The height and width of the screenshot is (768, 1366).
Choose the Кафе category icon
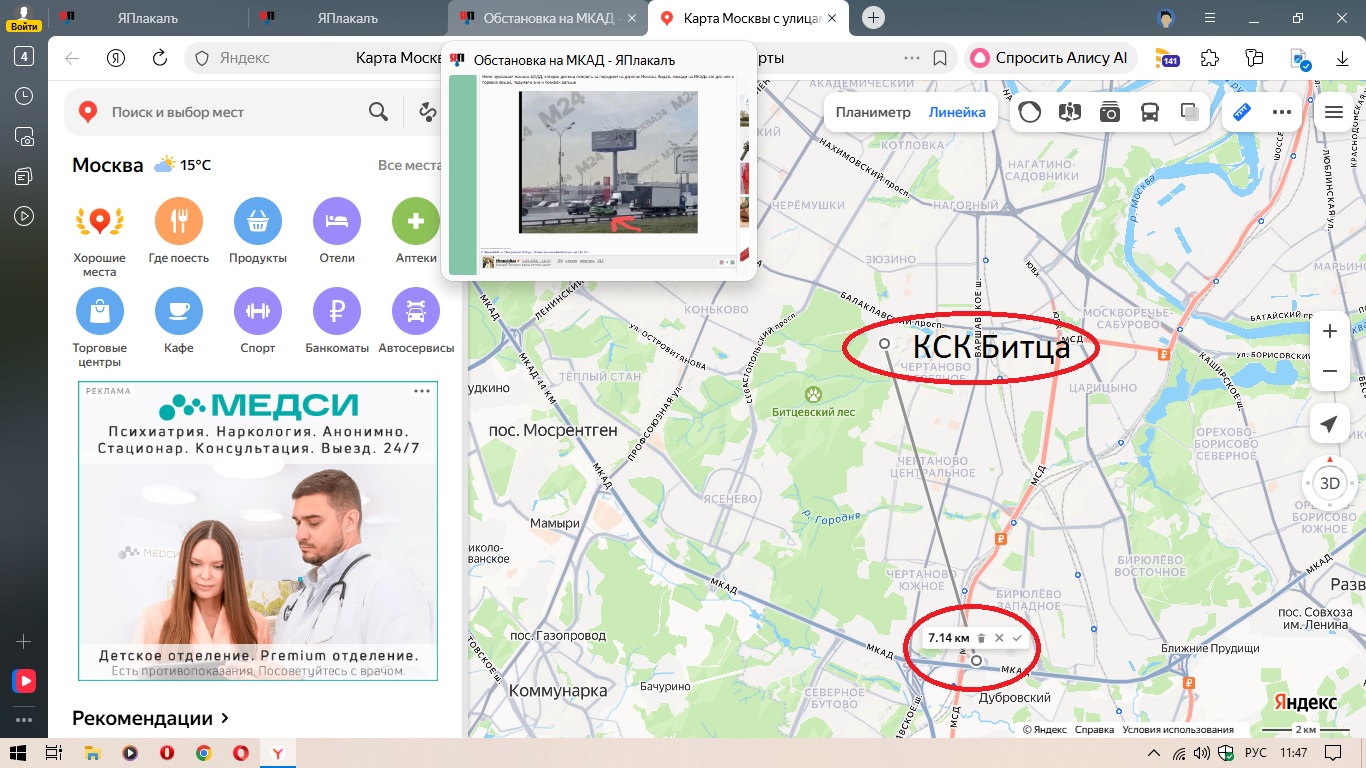click(x=179, y=312)
